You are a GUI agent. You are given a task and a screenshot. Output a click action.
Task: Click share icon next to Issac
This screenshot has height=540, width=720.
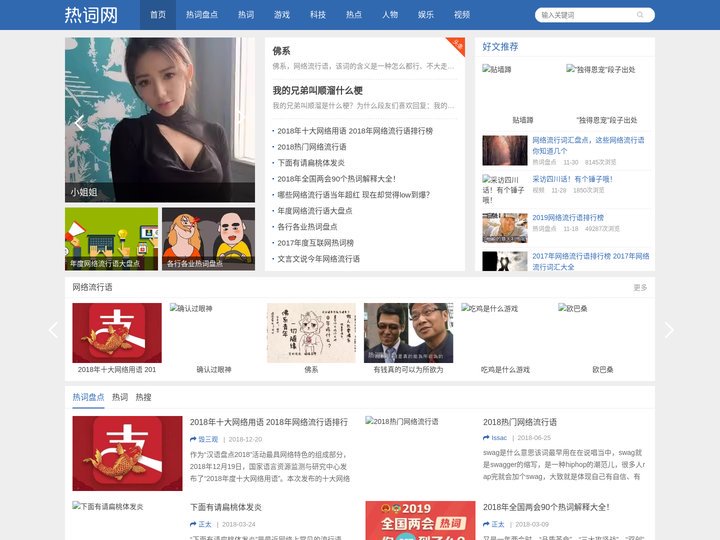(486, 438)
